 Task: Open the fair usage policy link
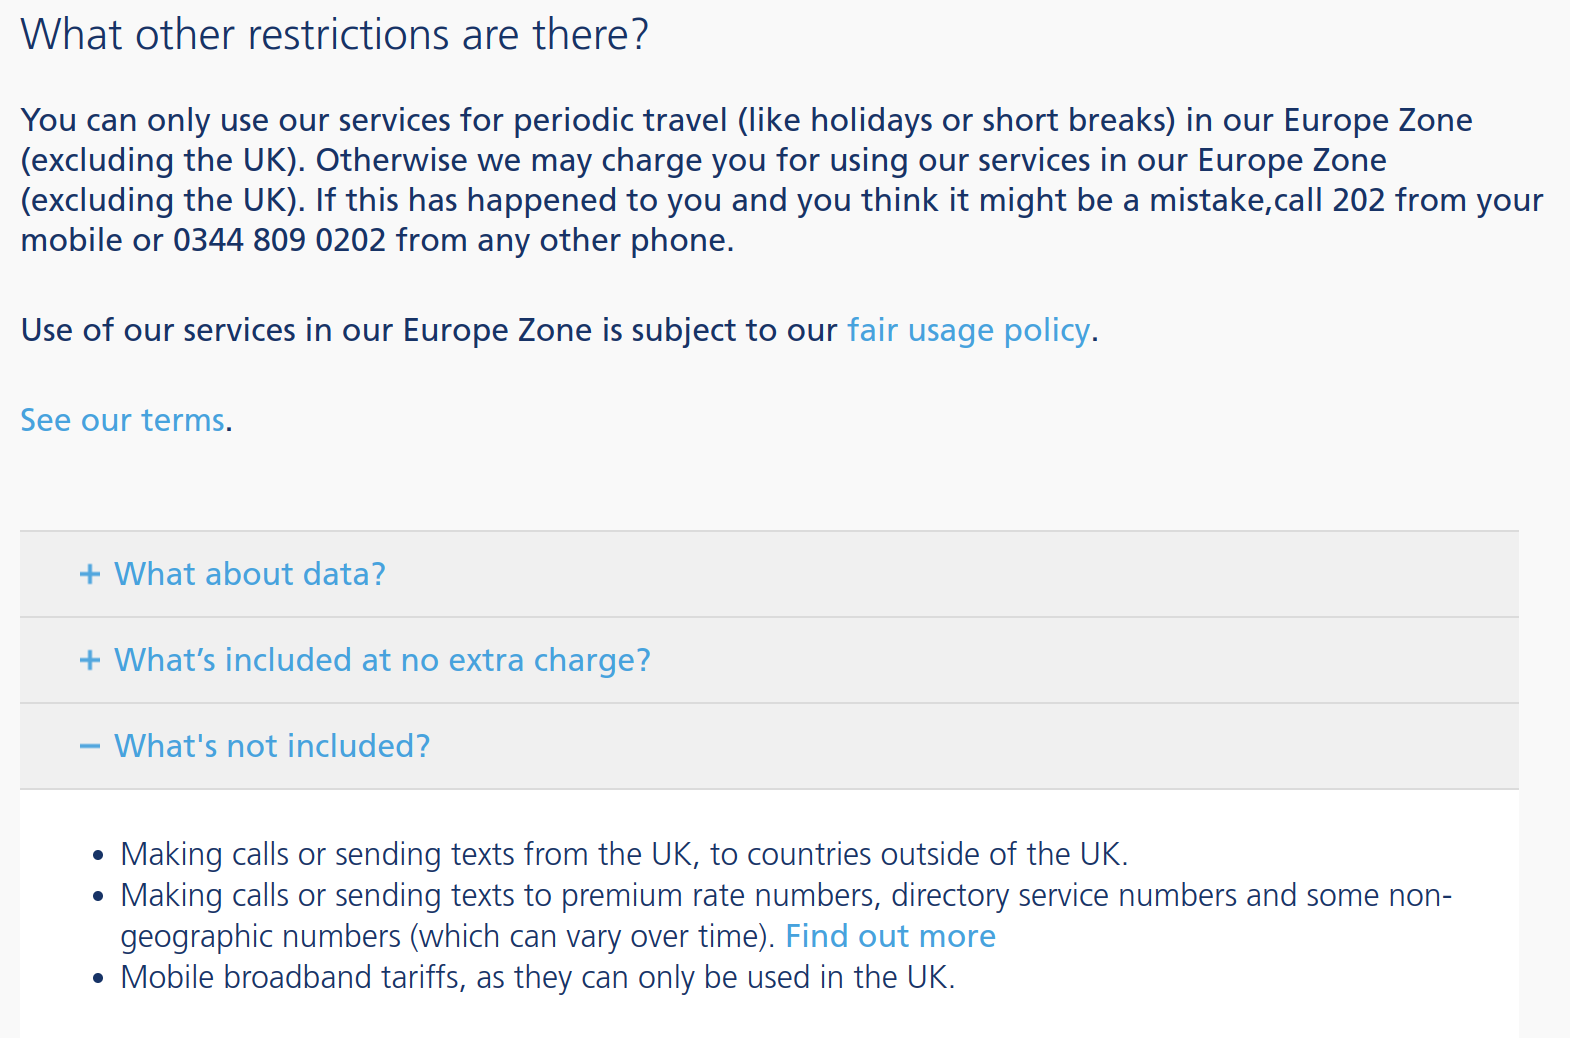(x=968, y=330)
